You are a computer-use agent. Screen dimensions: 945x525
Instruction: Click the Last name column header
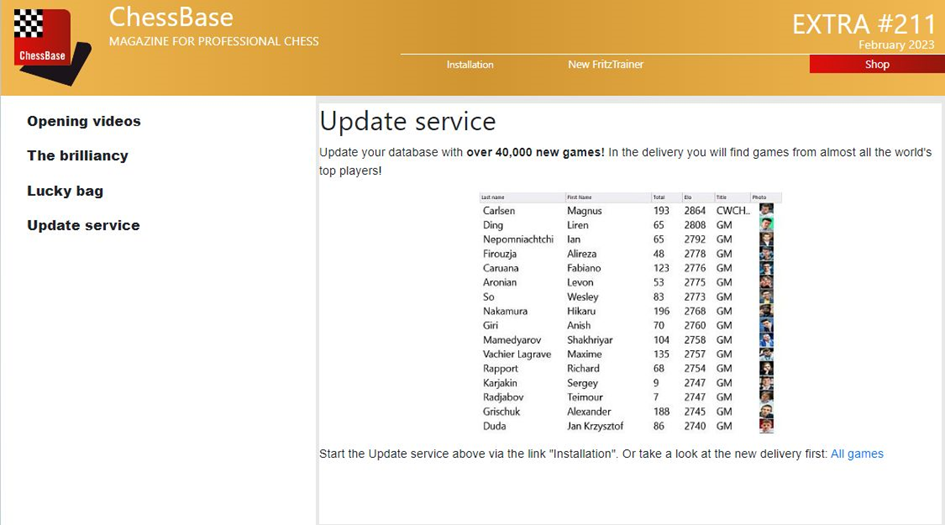pos(522,197)
